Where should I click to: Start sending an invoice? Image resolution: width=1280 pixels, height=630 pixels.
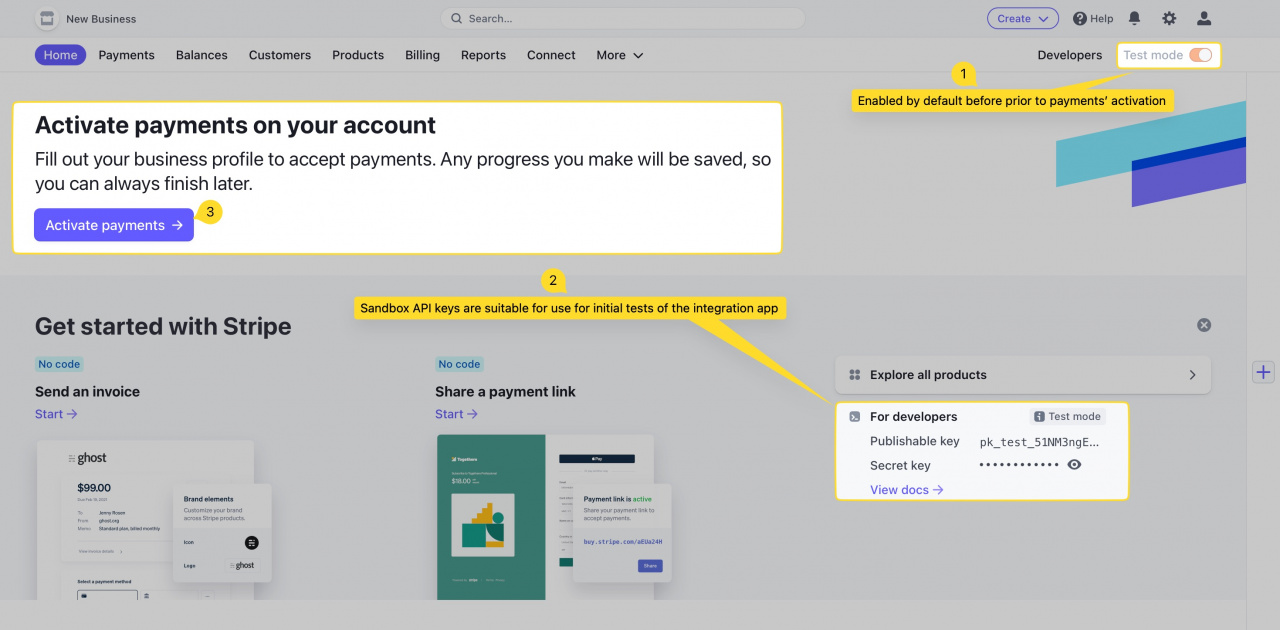[x=56, y=414]
